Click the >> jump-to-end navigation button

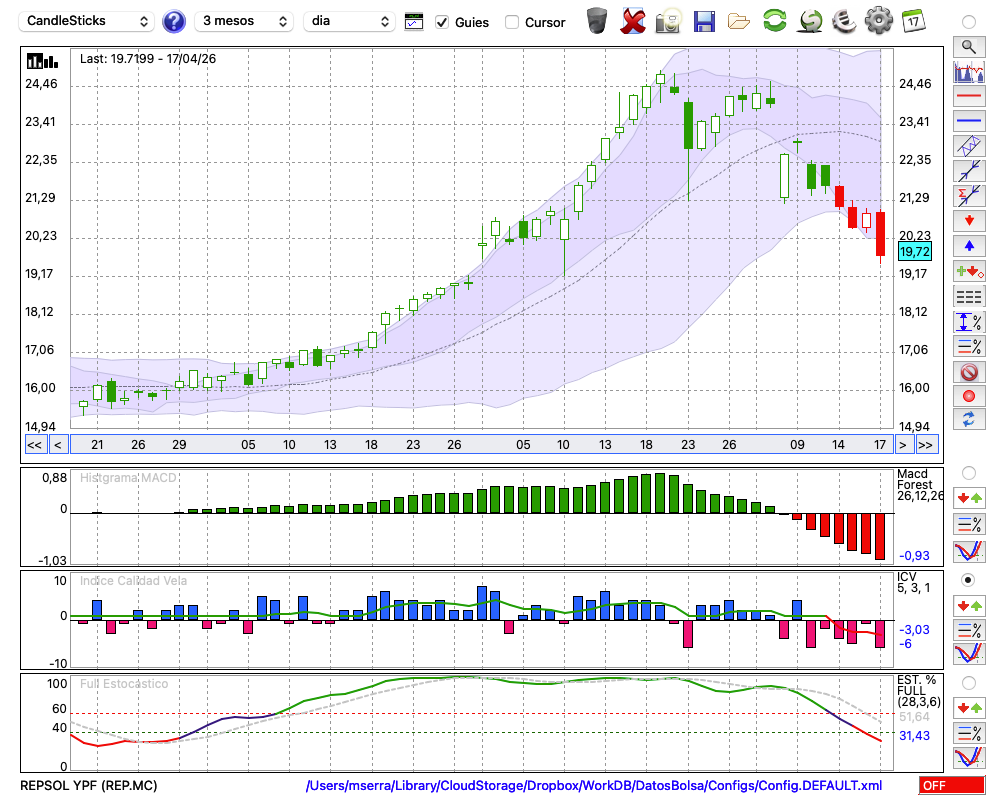pyautogui.click(x=925, y=445)
